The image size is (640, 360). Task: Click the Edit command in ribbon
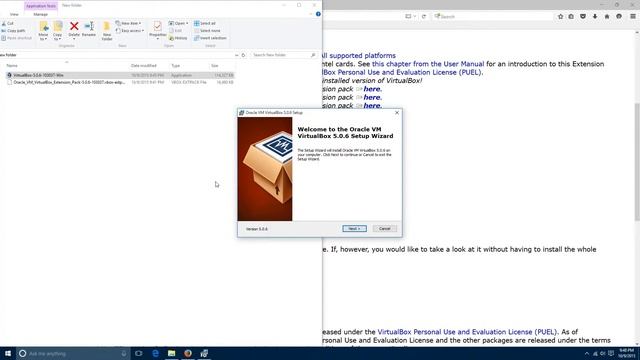tap(176, 31)
